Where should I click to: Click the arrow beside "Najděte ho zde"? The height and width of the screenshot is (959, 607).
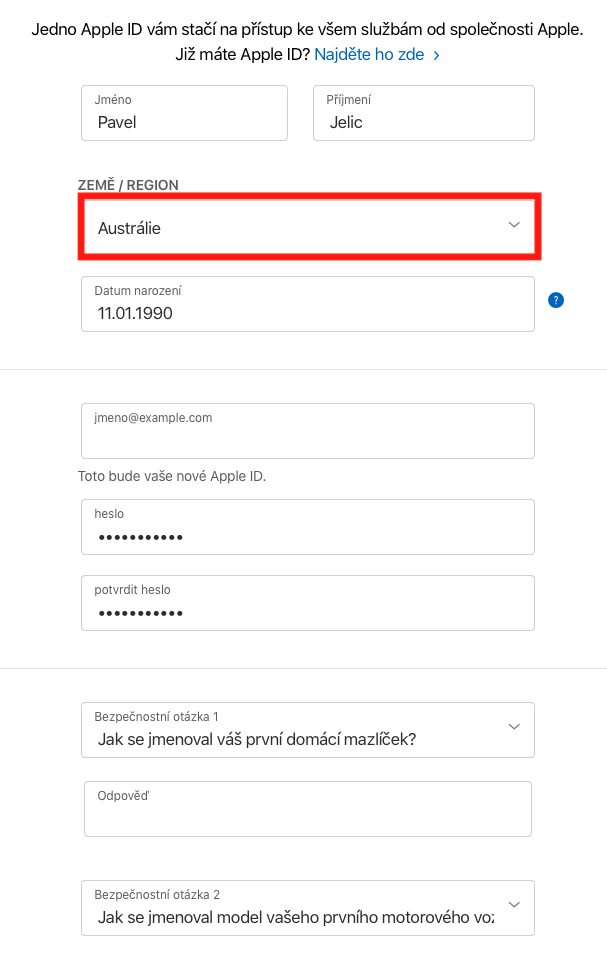tap(436, 55)
